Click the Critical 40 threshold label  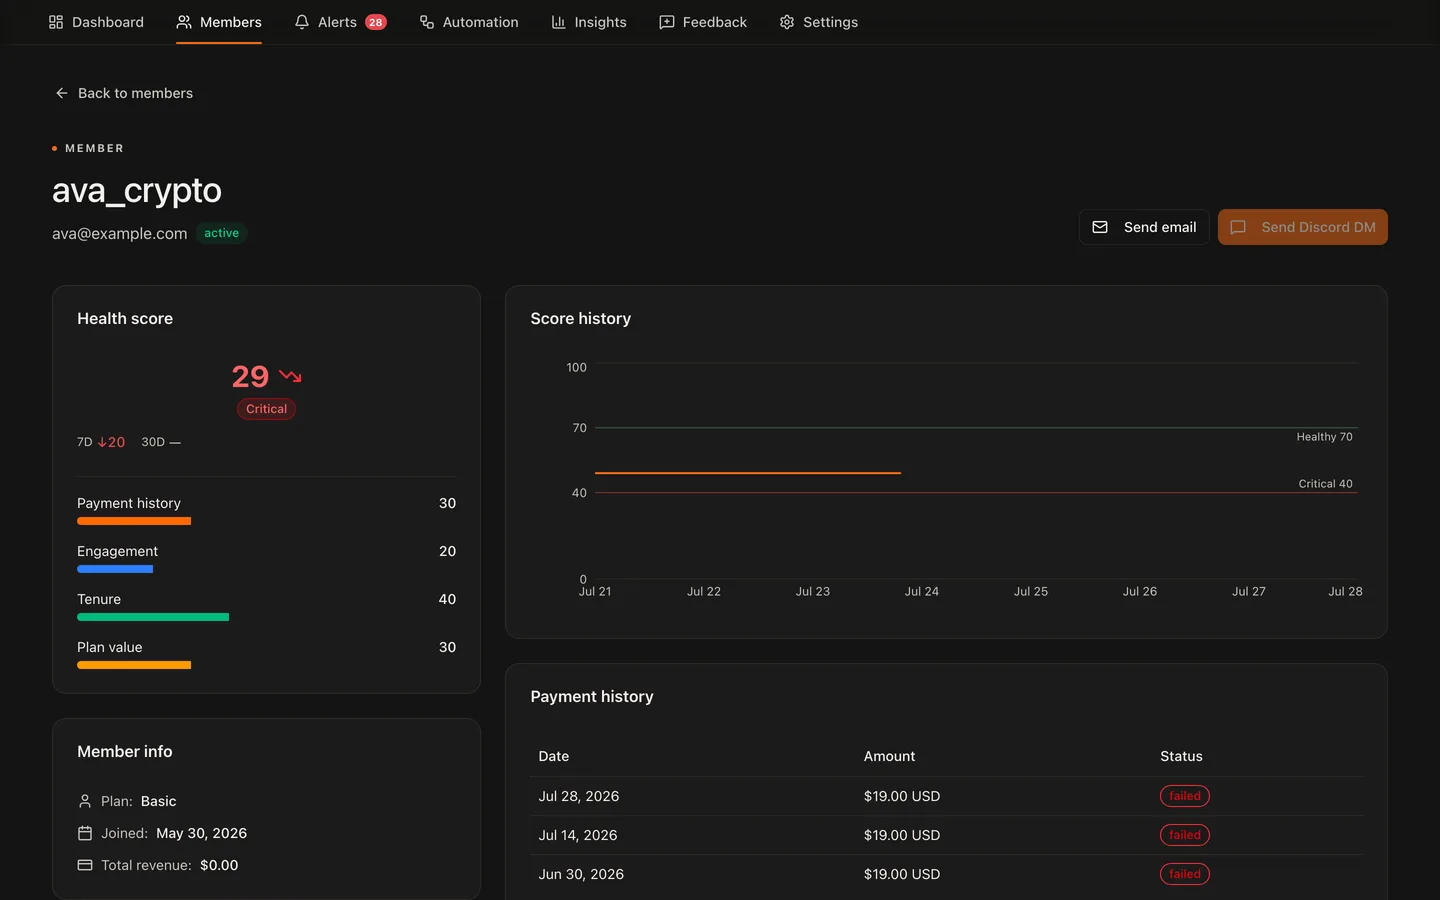pos(1325,484)
